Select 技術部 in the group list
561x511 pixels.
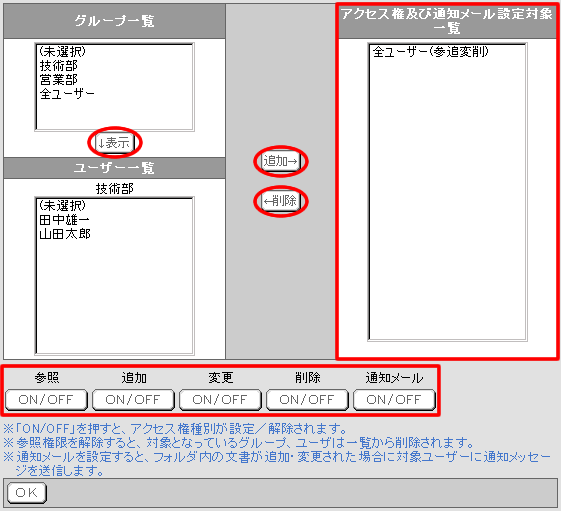[x=114, y=66]
